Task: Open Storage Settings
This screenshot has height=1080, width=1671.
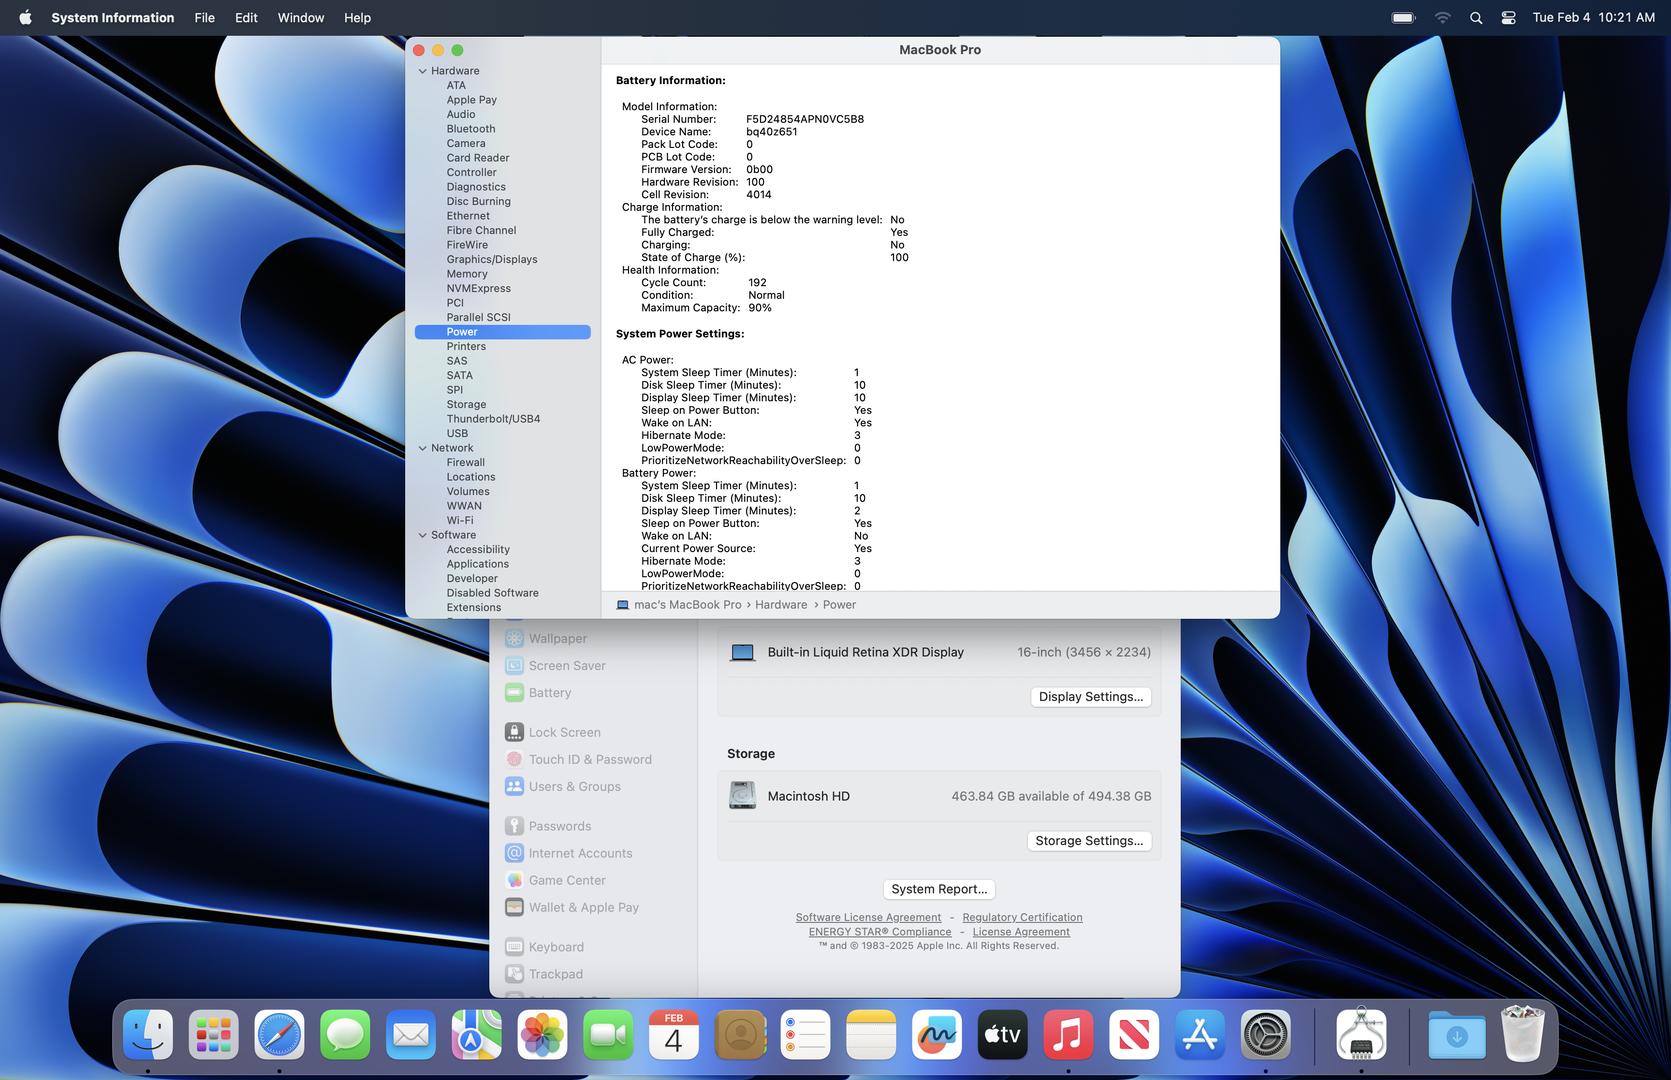Action: point(1088,841)
